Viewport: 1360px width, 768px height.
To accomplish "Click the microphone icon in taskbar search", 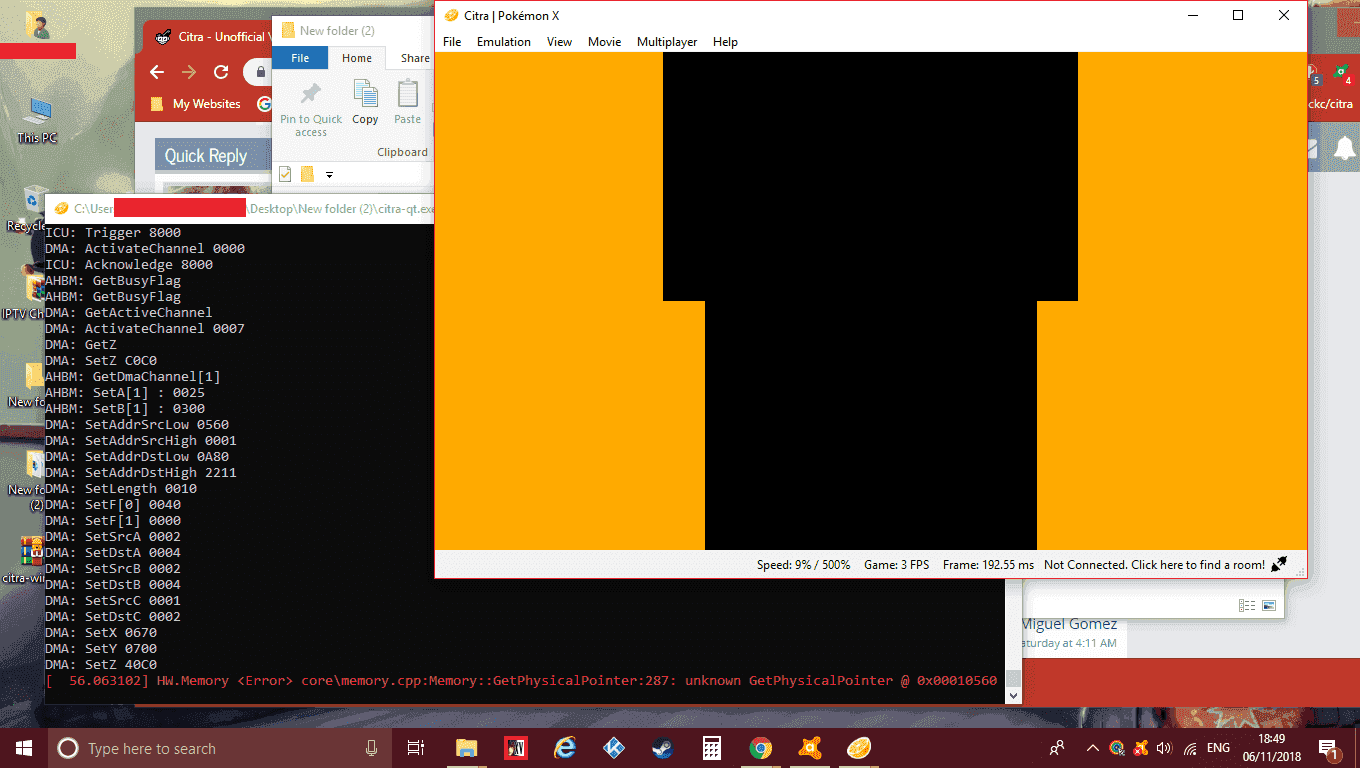I will coord(371,748).
